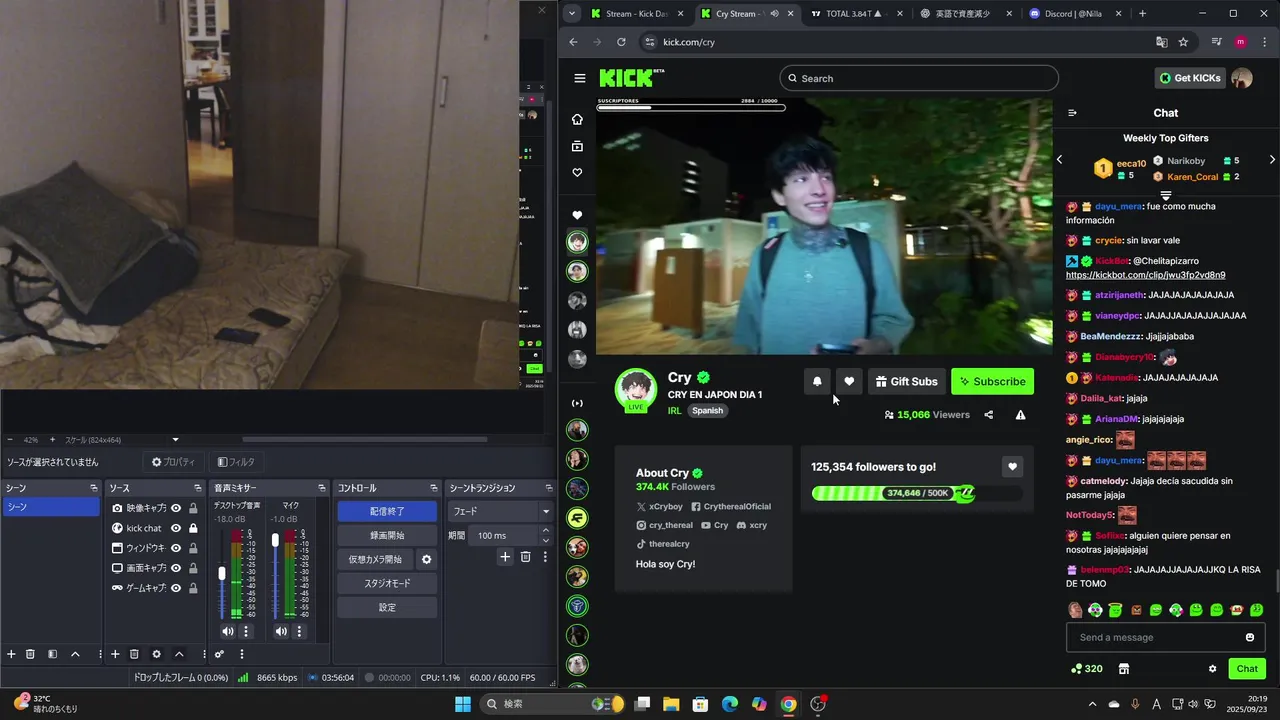The image size is (1280, 720).
Task: Mute the デスクトップ音声 channel
Action: point(228,631)
